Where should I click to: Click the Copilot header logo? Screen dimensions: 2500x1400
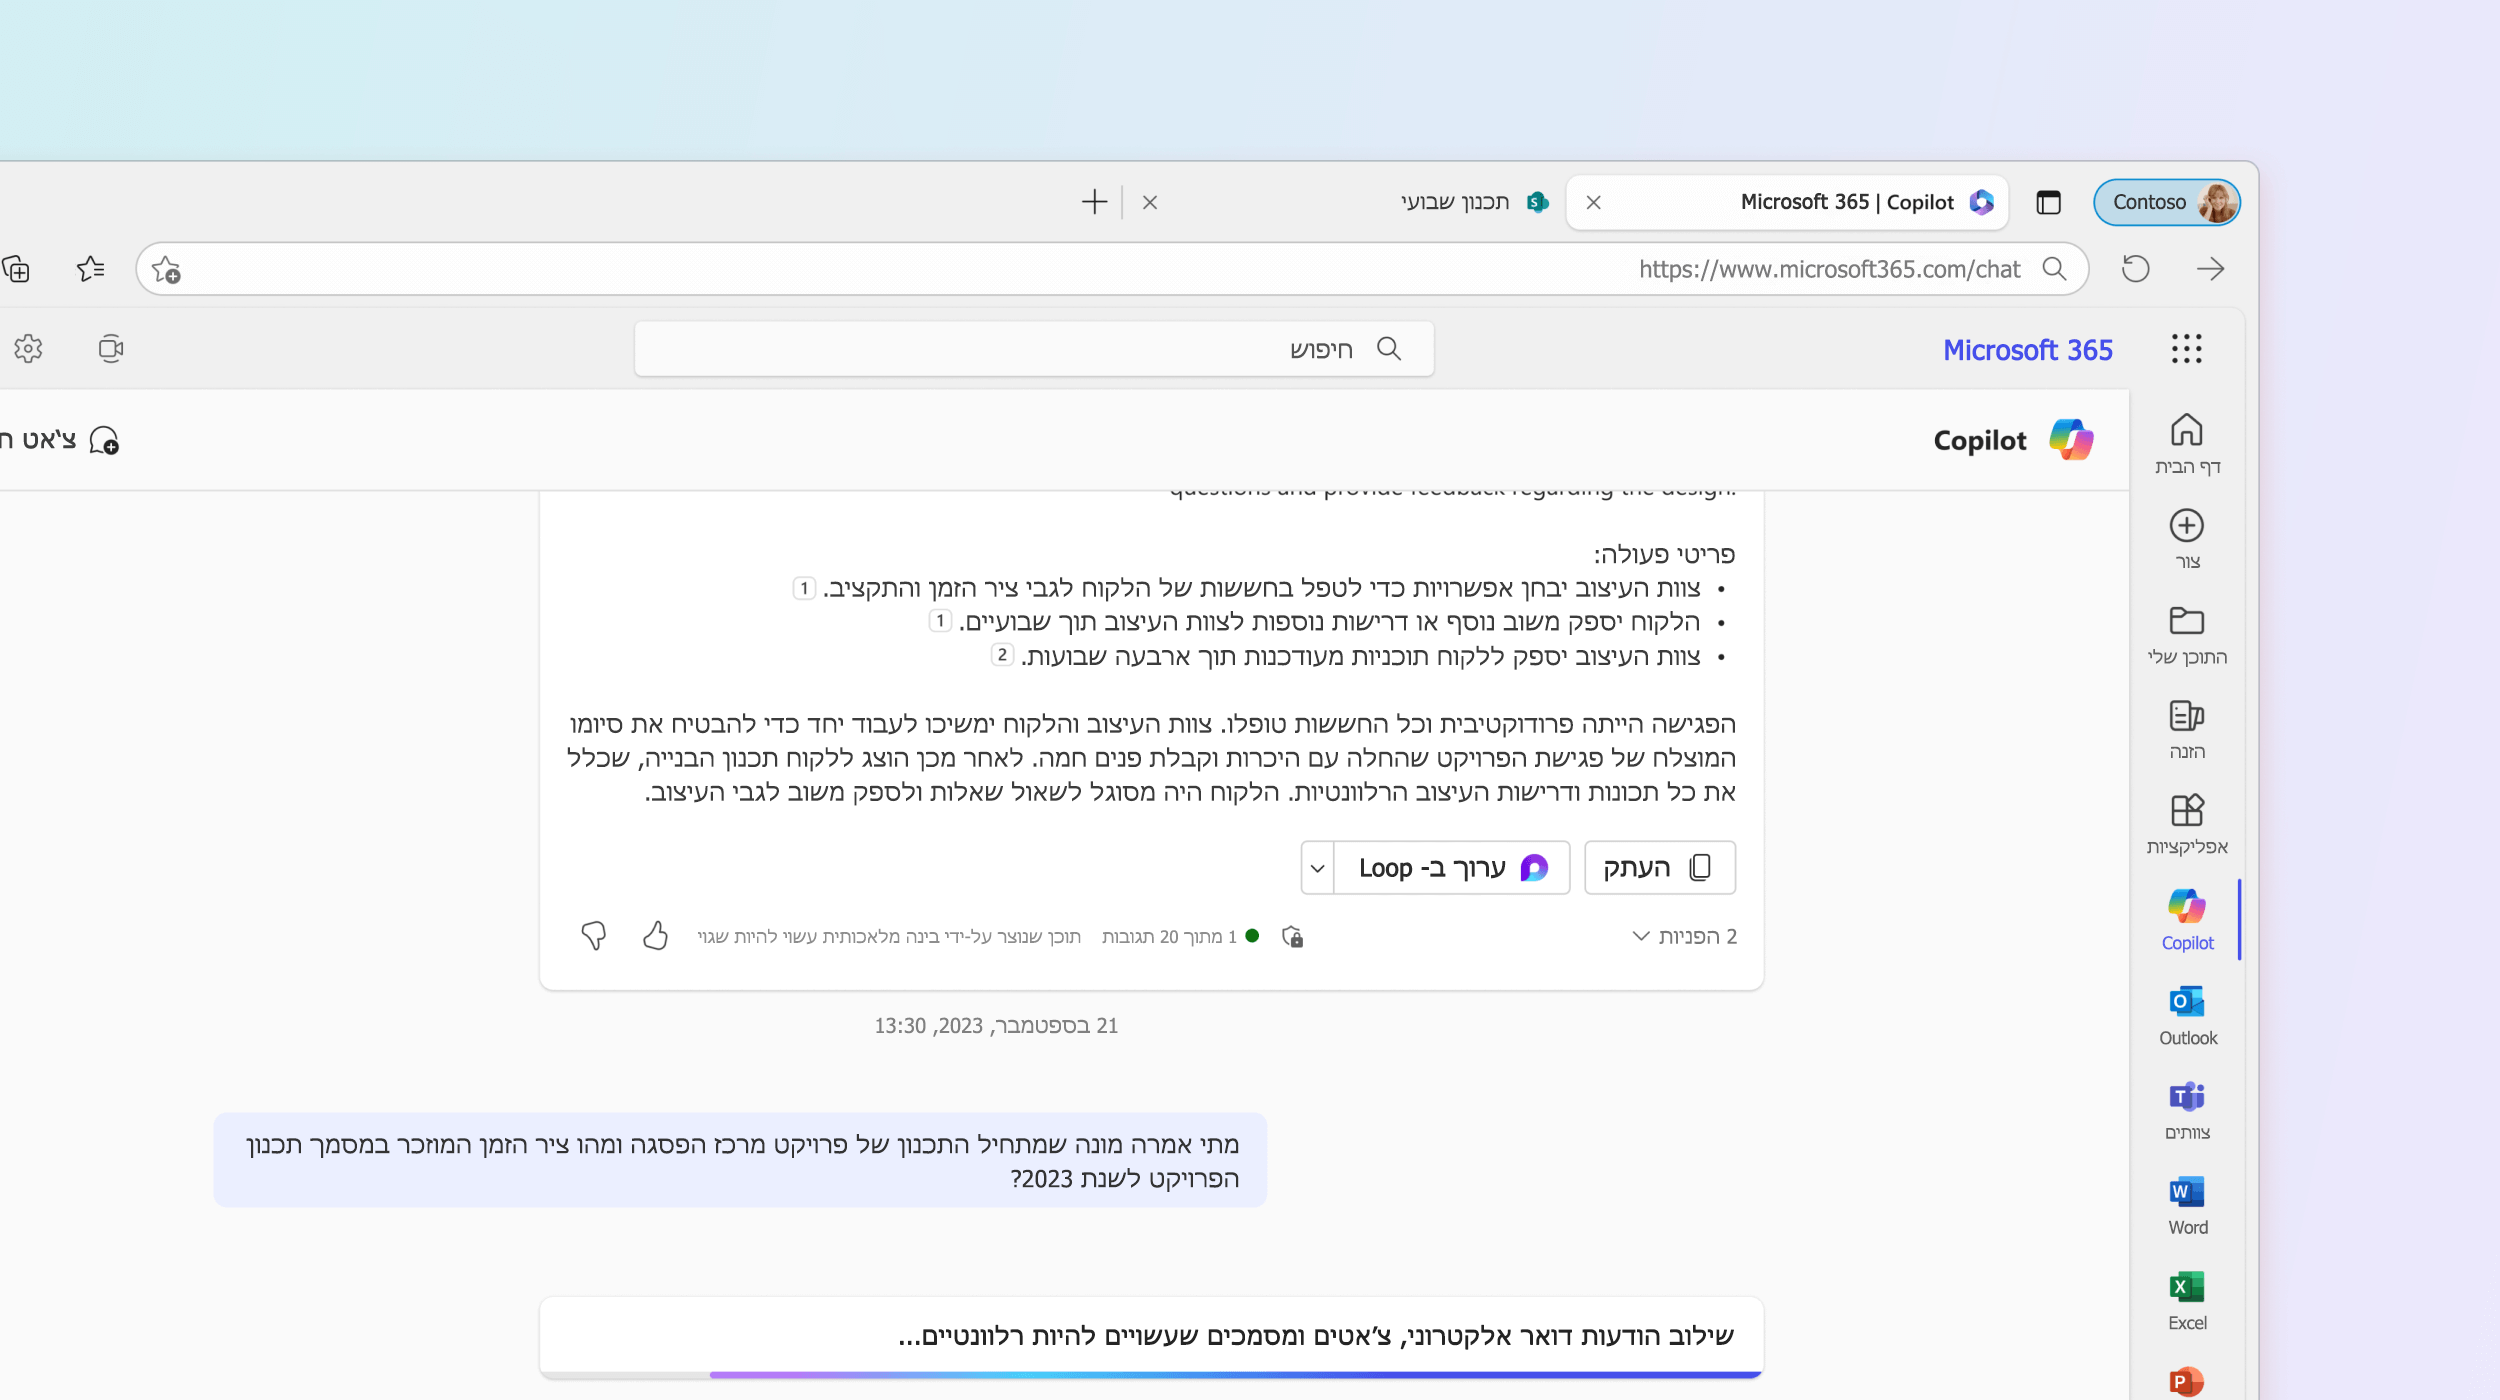point(2071,440)
